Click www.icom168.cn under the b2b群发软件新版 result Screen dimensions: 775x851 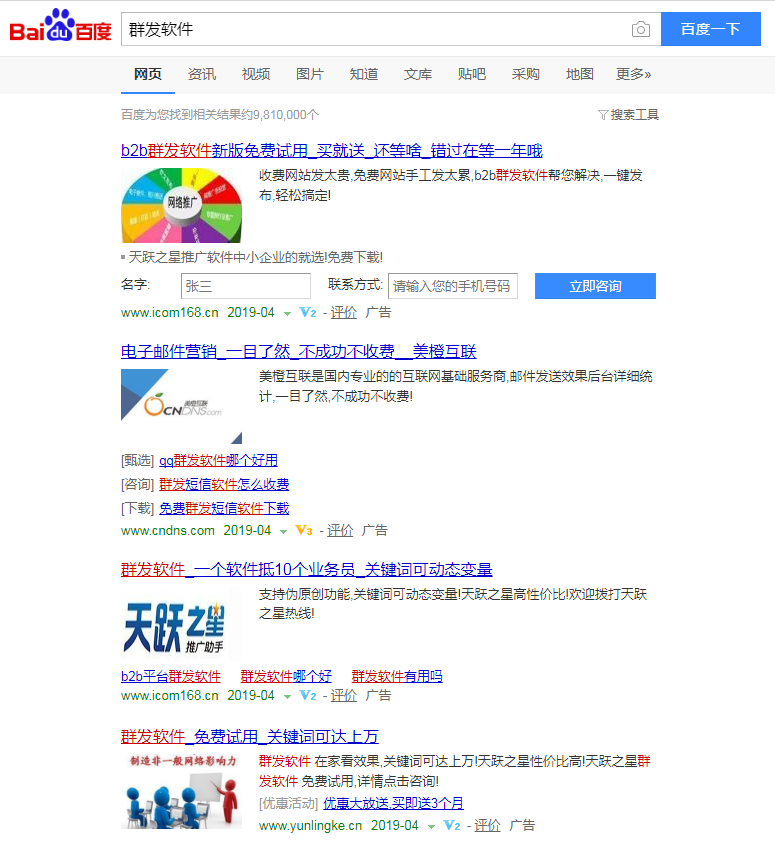coord(170,313)
